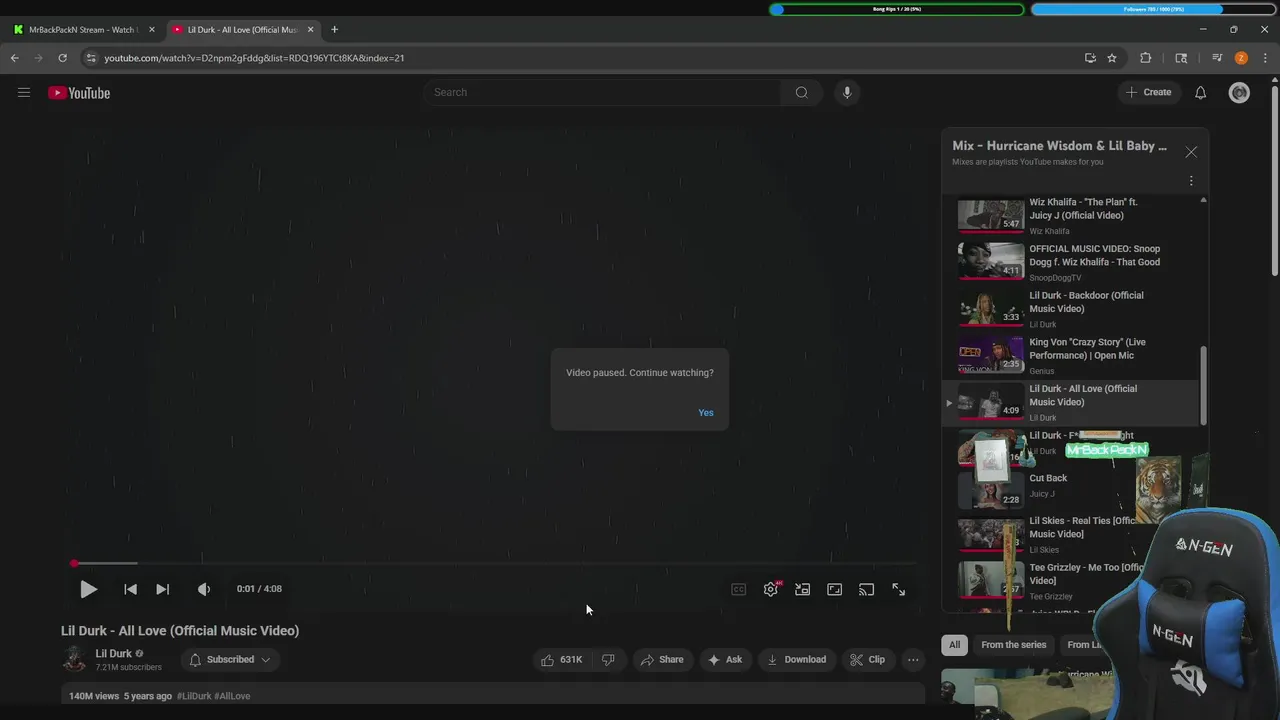Viewport: 1280px width, 720px height.
Task: Select the From the series chip
Action: [x=1013, y=645]
